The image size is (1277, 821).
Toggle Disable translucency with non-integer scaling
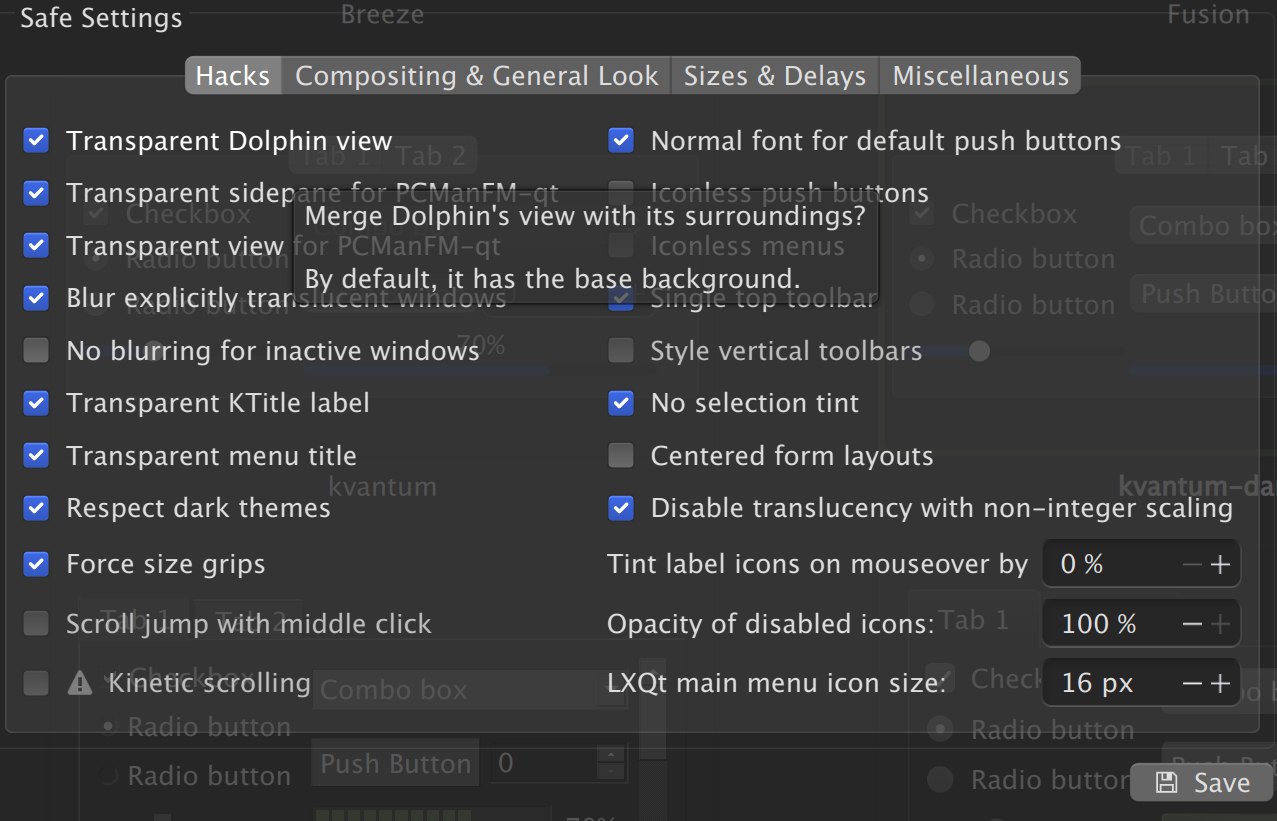tap(621, 508)
